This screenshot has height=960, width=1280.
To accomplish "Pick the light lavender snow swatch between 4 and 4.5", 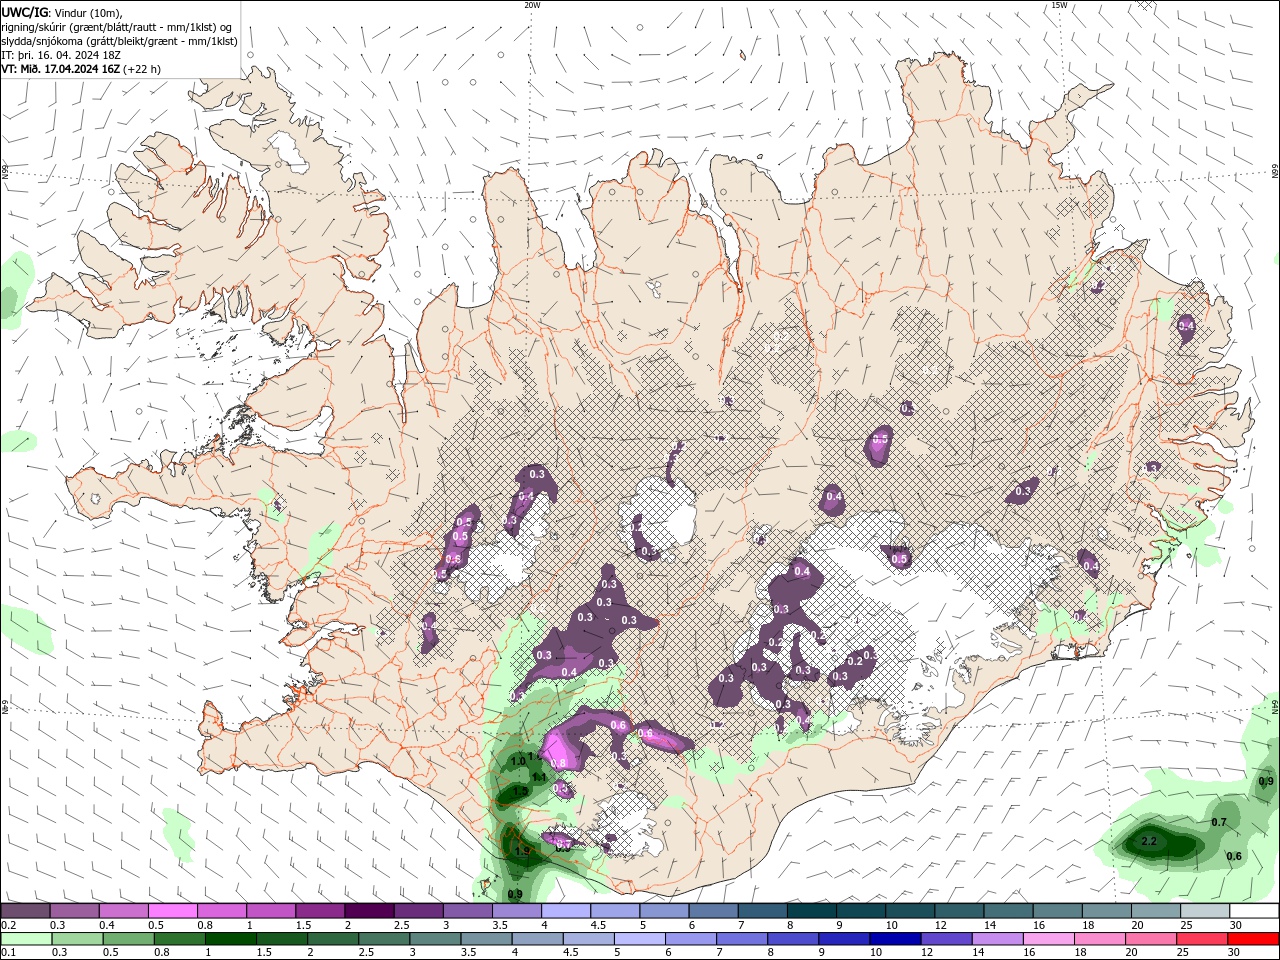I will 566,911.
